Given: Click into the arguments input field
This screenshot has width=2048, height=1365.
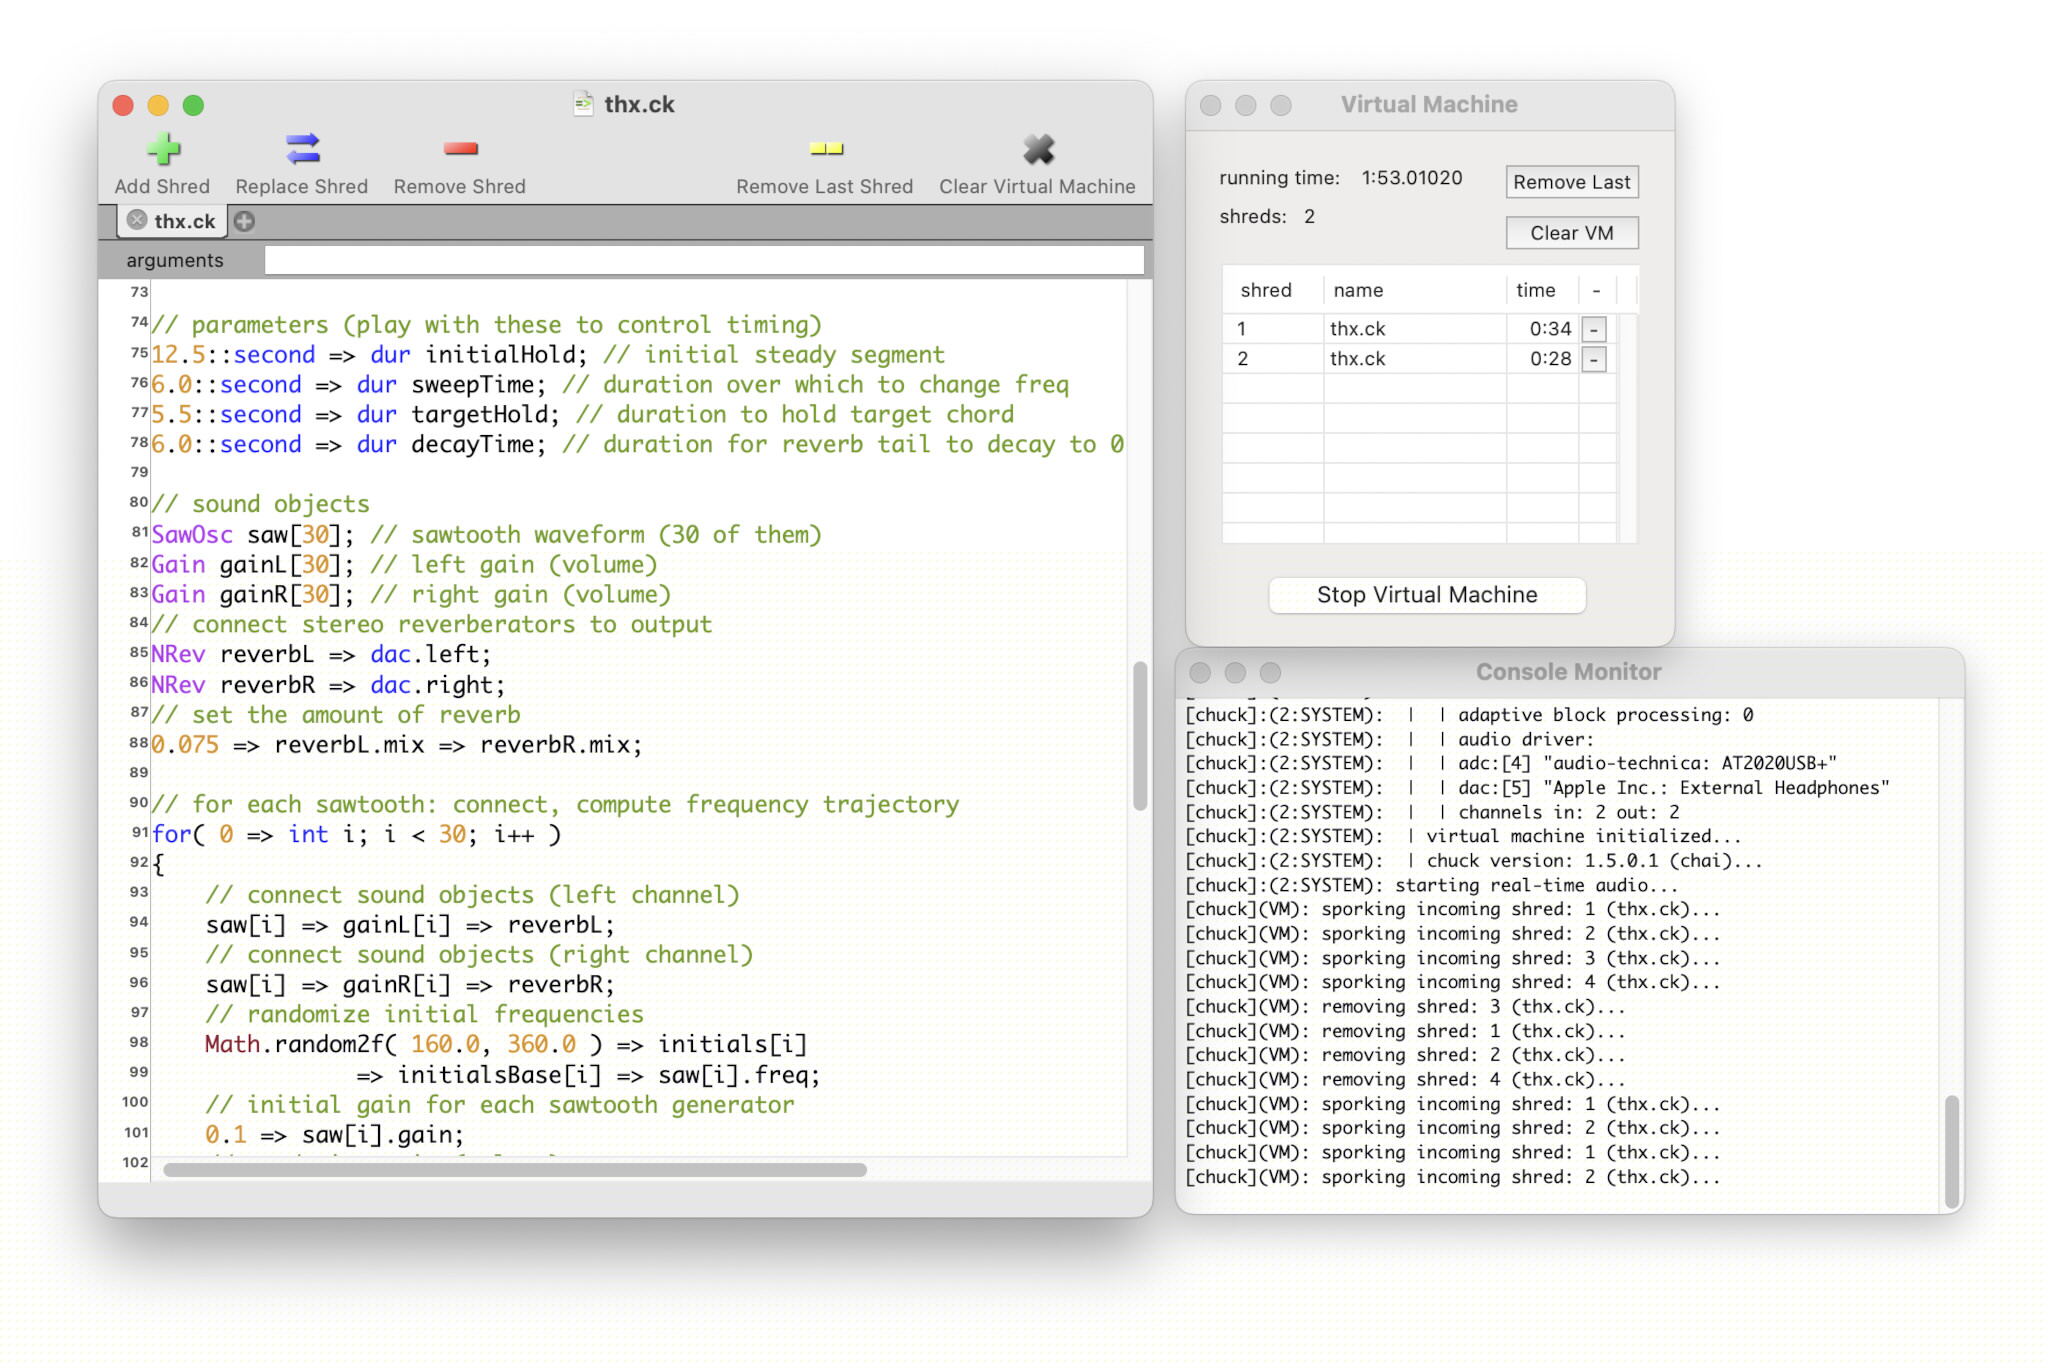Looking at the screenshot, I should (703, 260).
